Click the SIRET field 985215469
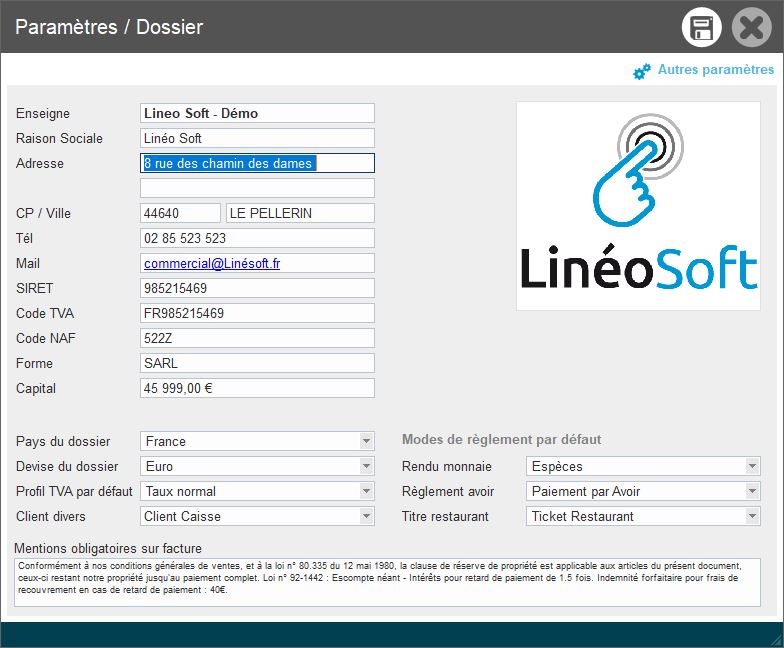 [257, 288]
